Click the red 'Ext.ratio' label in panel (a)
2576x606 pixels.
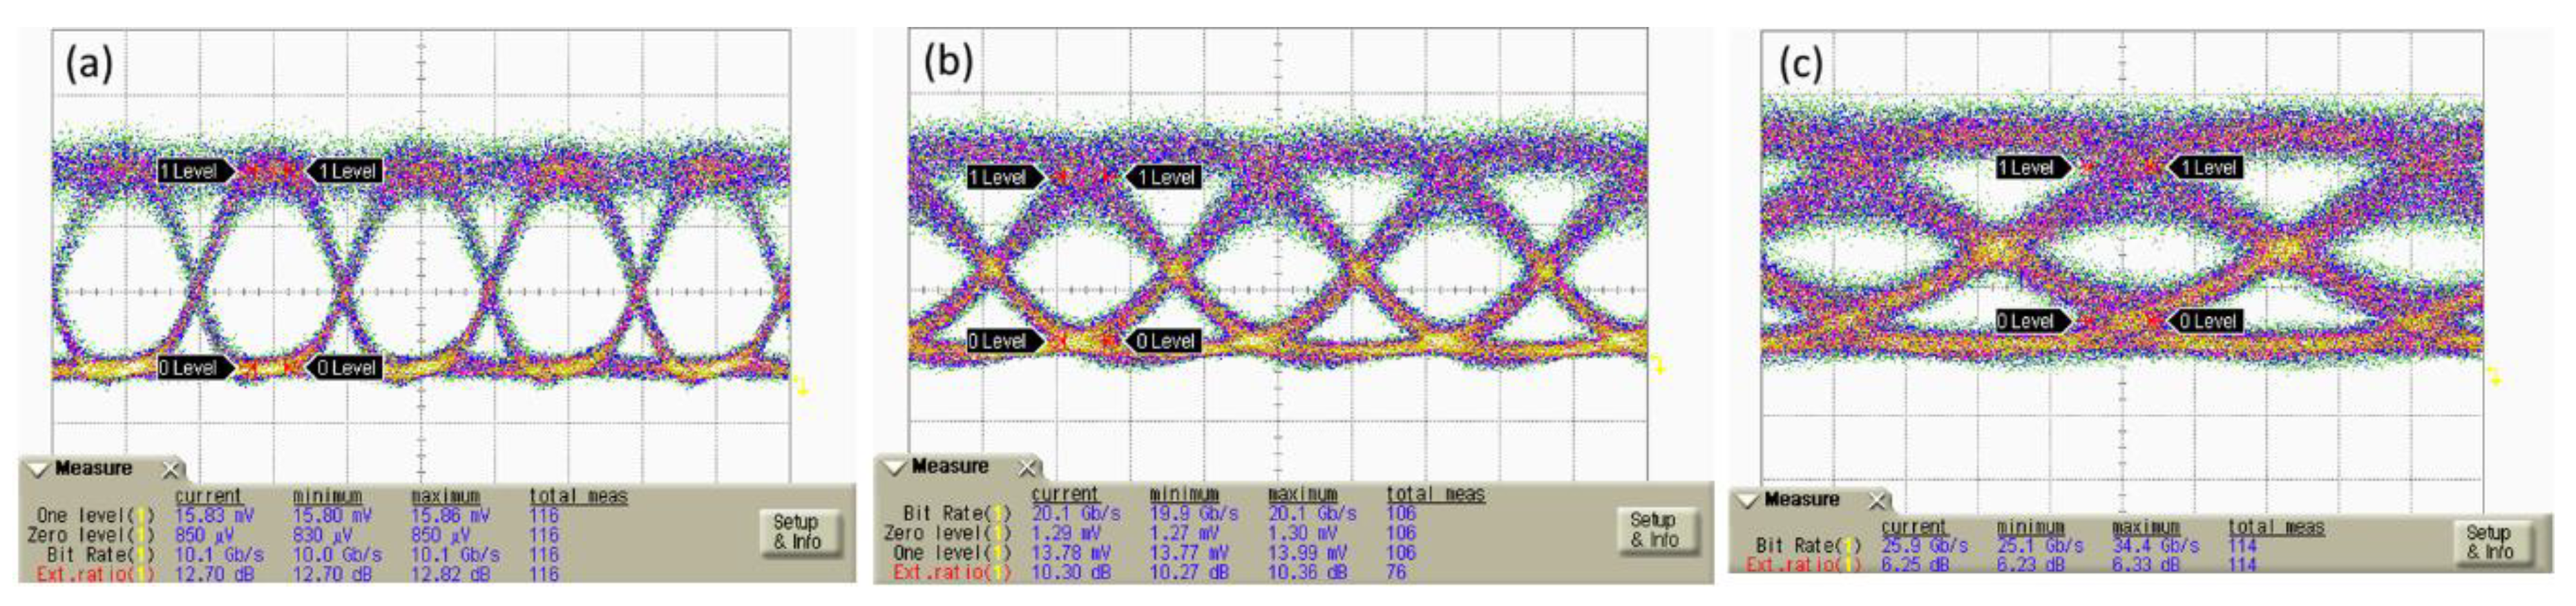(95, 574)
